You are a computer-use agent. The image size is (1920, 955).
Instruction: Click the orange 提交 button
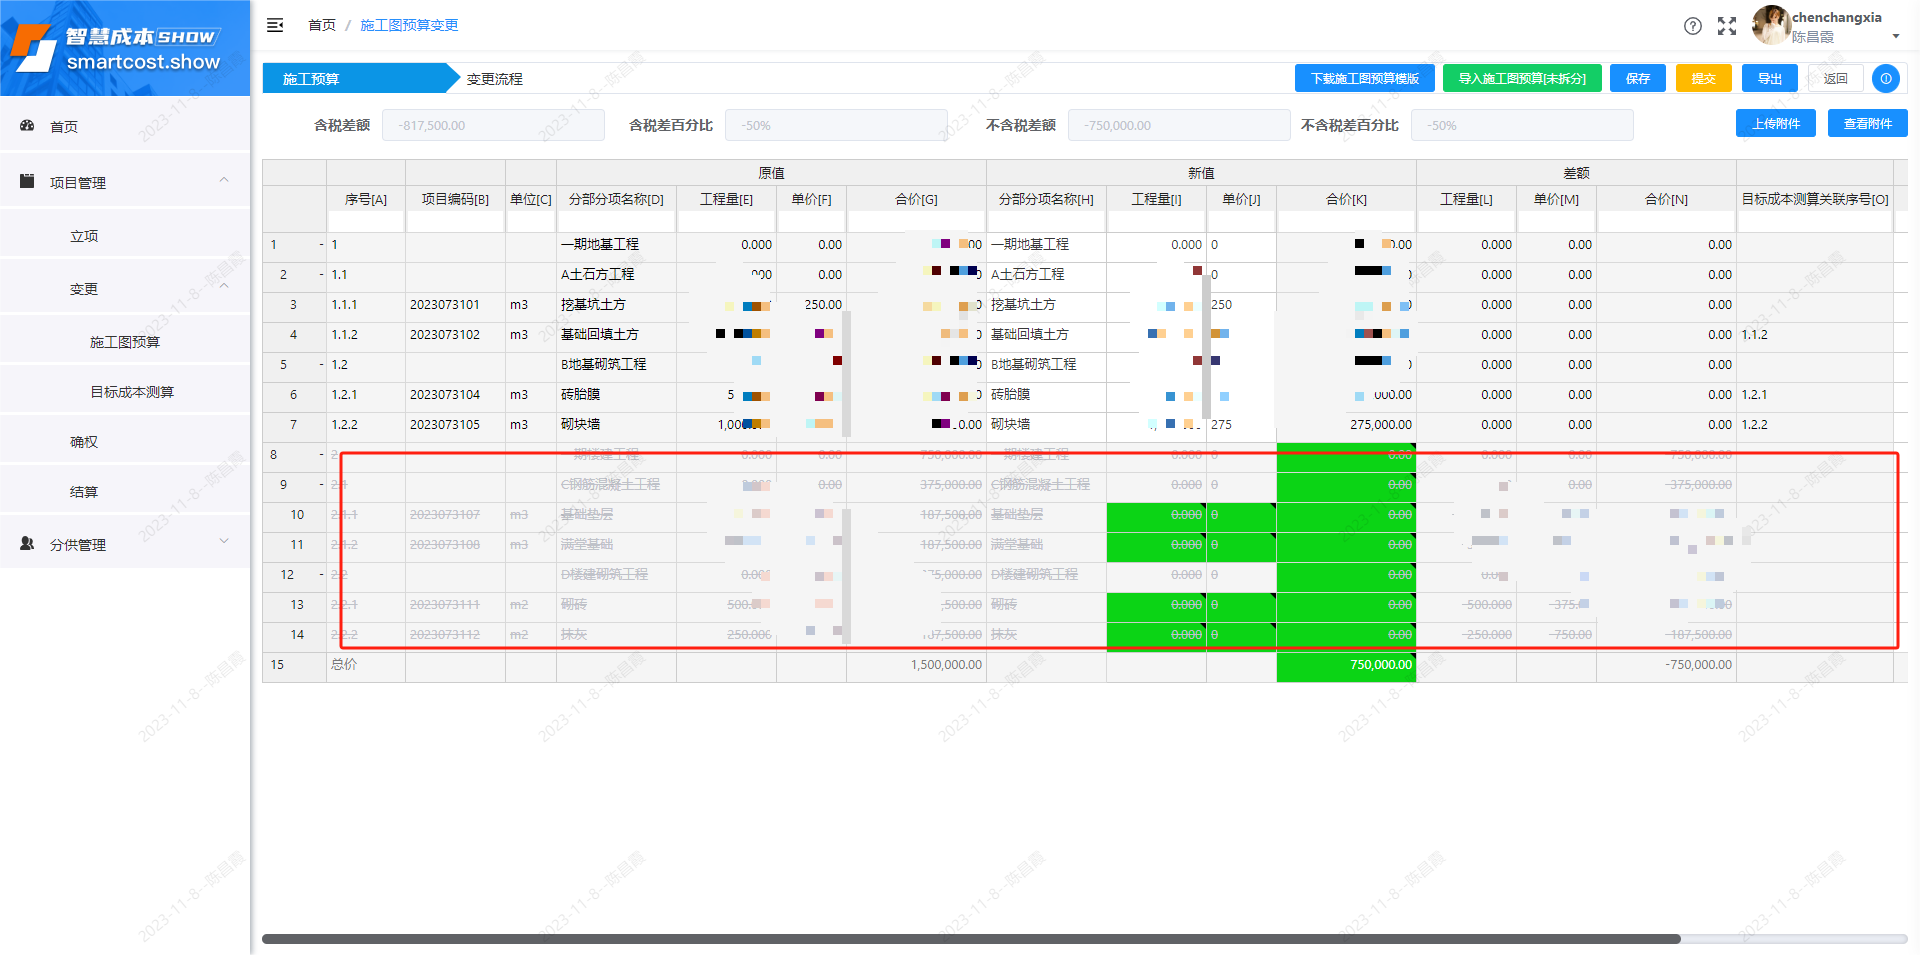1703,79
